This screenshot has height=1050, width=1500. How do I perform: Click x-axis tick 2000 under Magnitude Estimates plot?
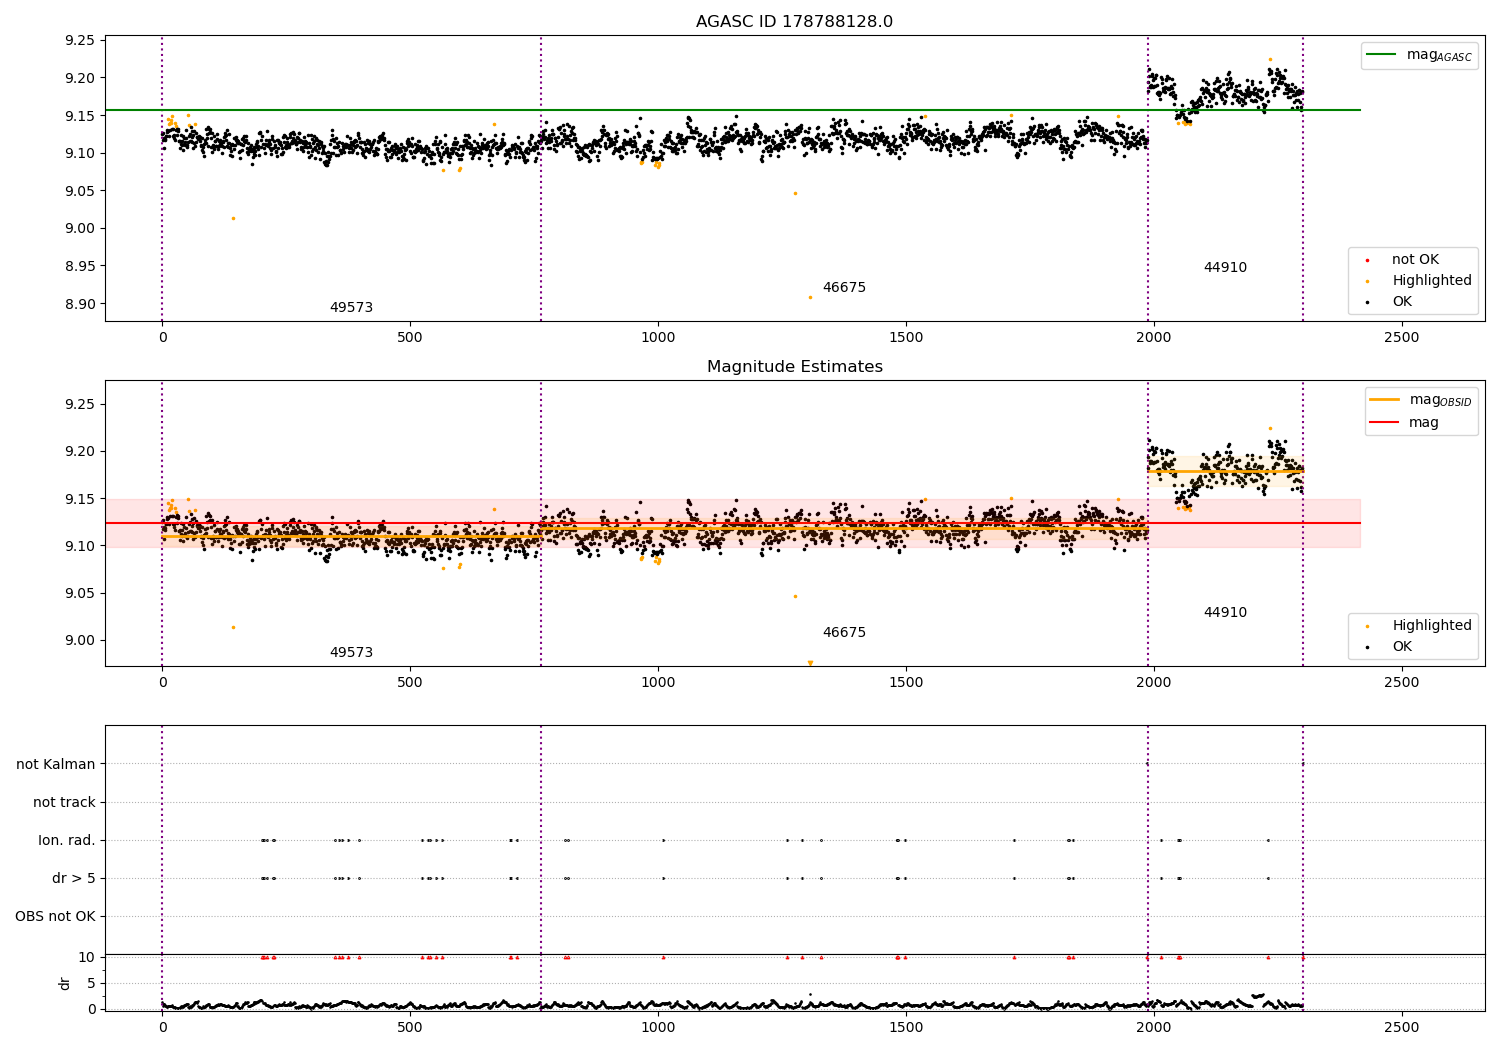click(x=1153, y=683)
